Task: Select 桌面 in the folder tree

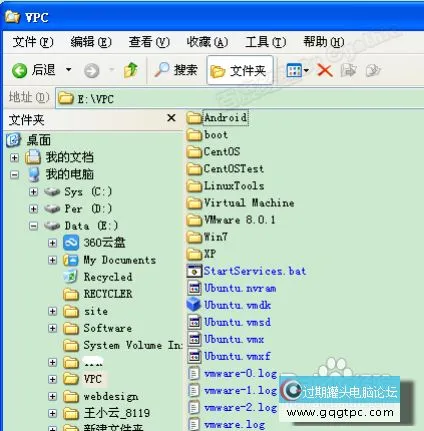Action: click(38, 140)
